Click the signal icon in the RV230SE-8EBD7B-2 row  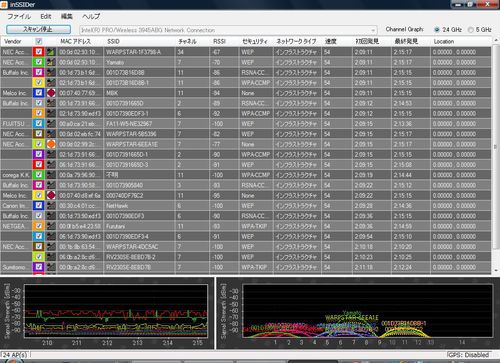[51, 257]
